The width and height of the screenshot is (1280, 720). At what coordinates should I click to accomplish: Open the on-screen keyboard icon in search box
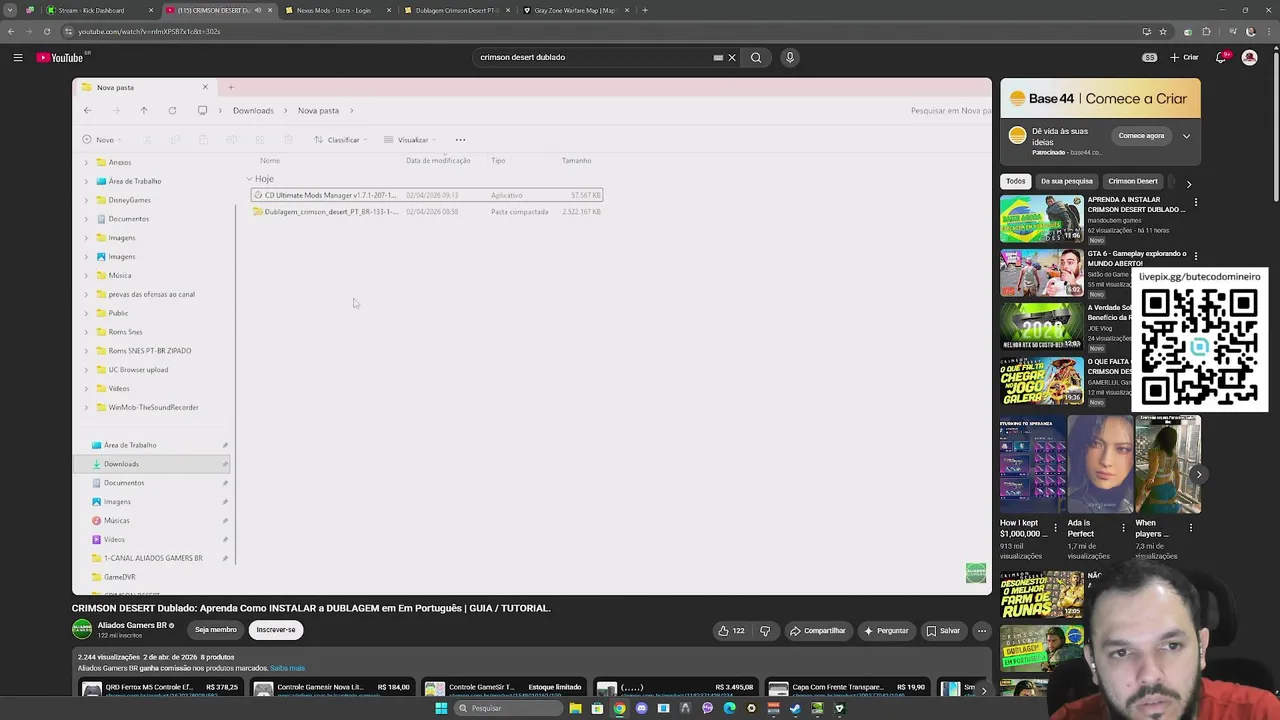718,58
